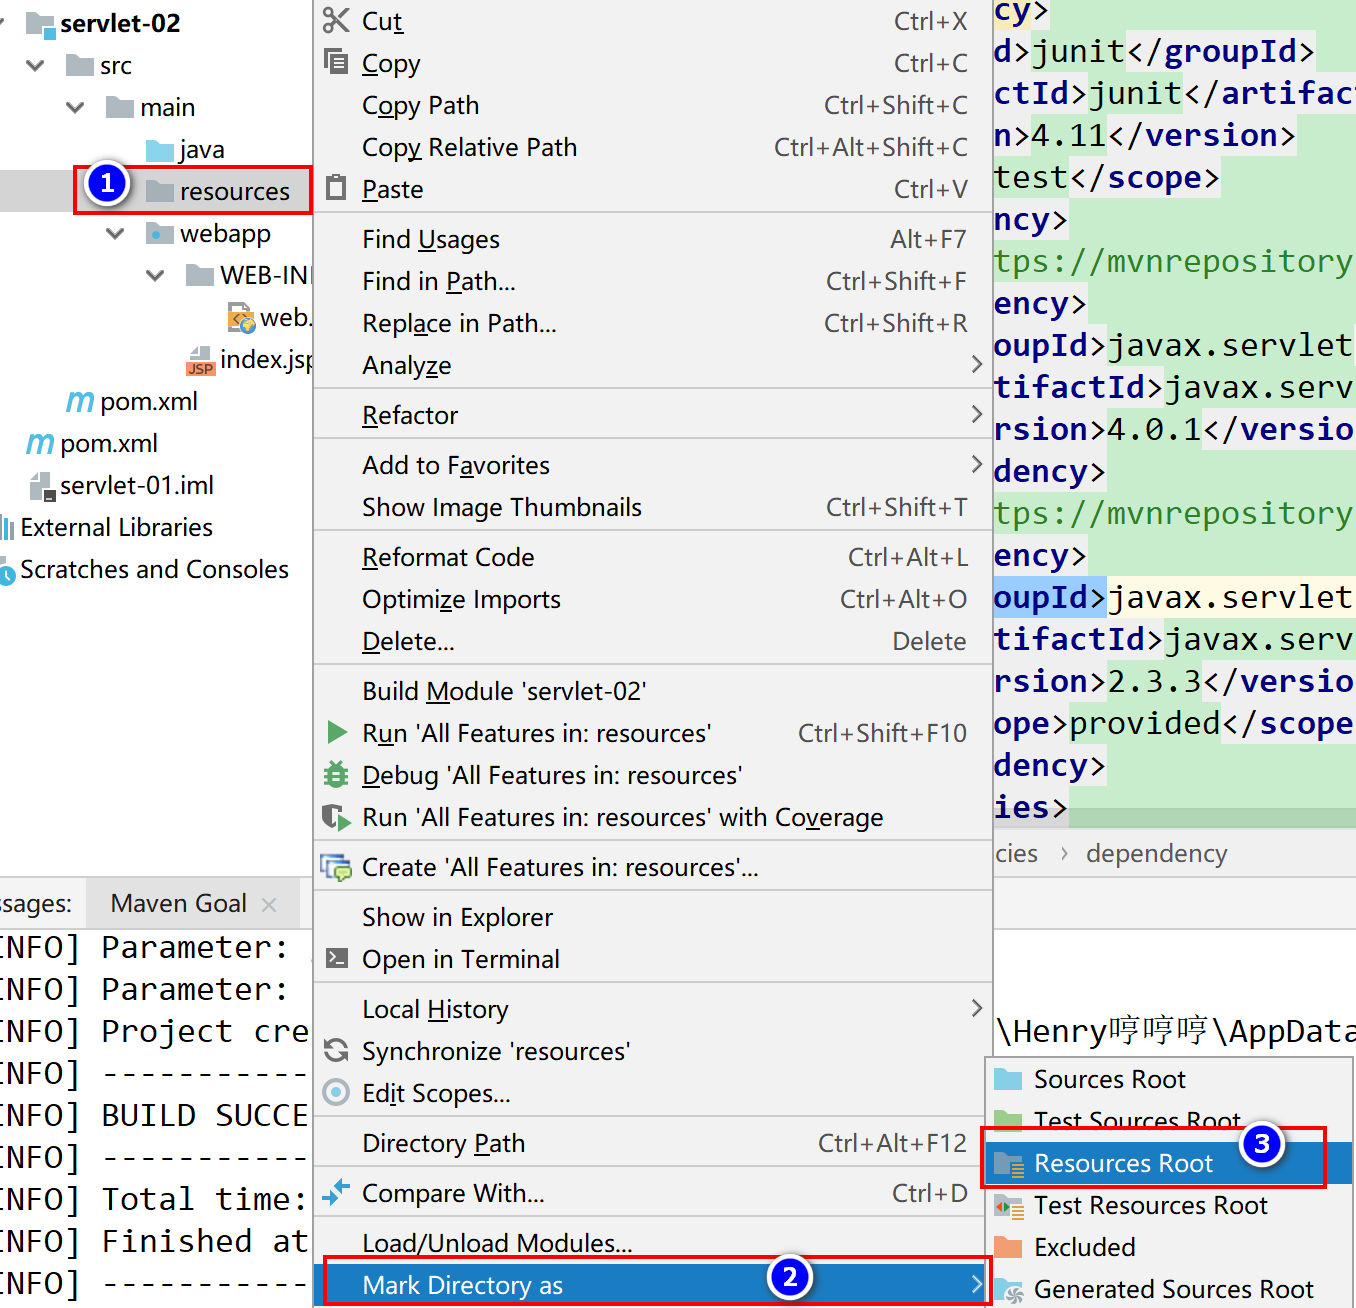Click the webapp folder icon
This screenshot has width=1356, height=1308.
pyautogui.click(x=160, y=233)
